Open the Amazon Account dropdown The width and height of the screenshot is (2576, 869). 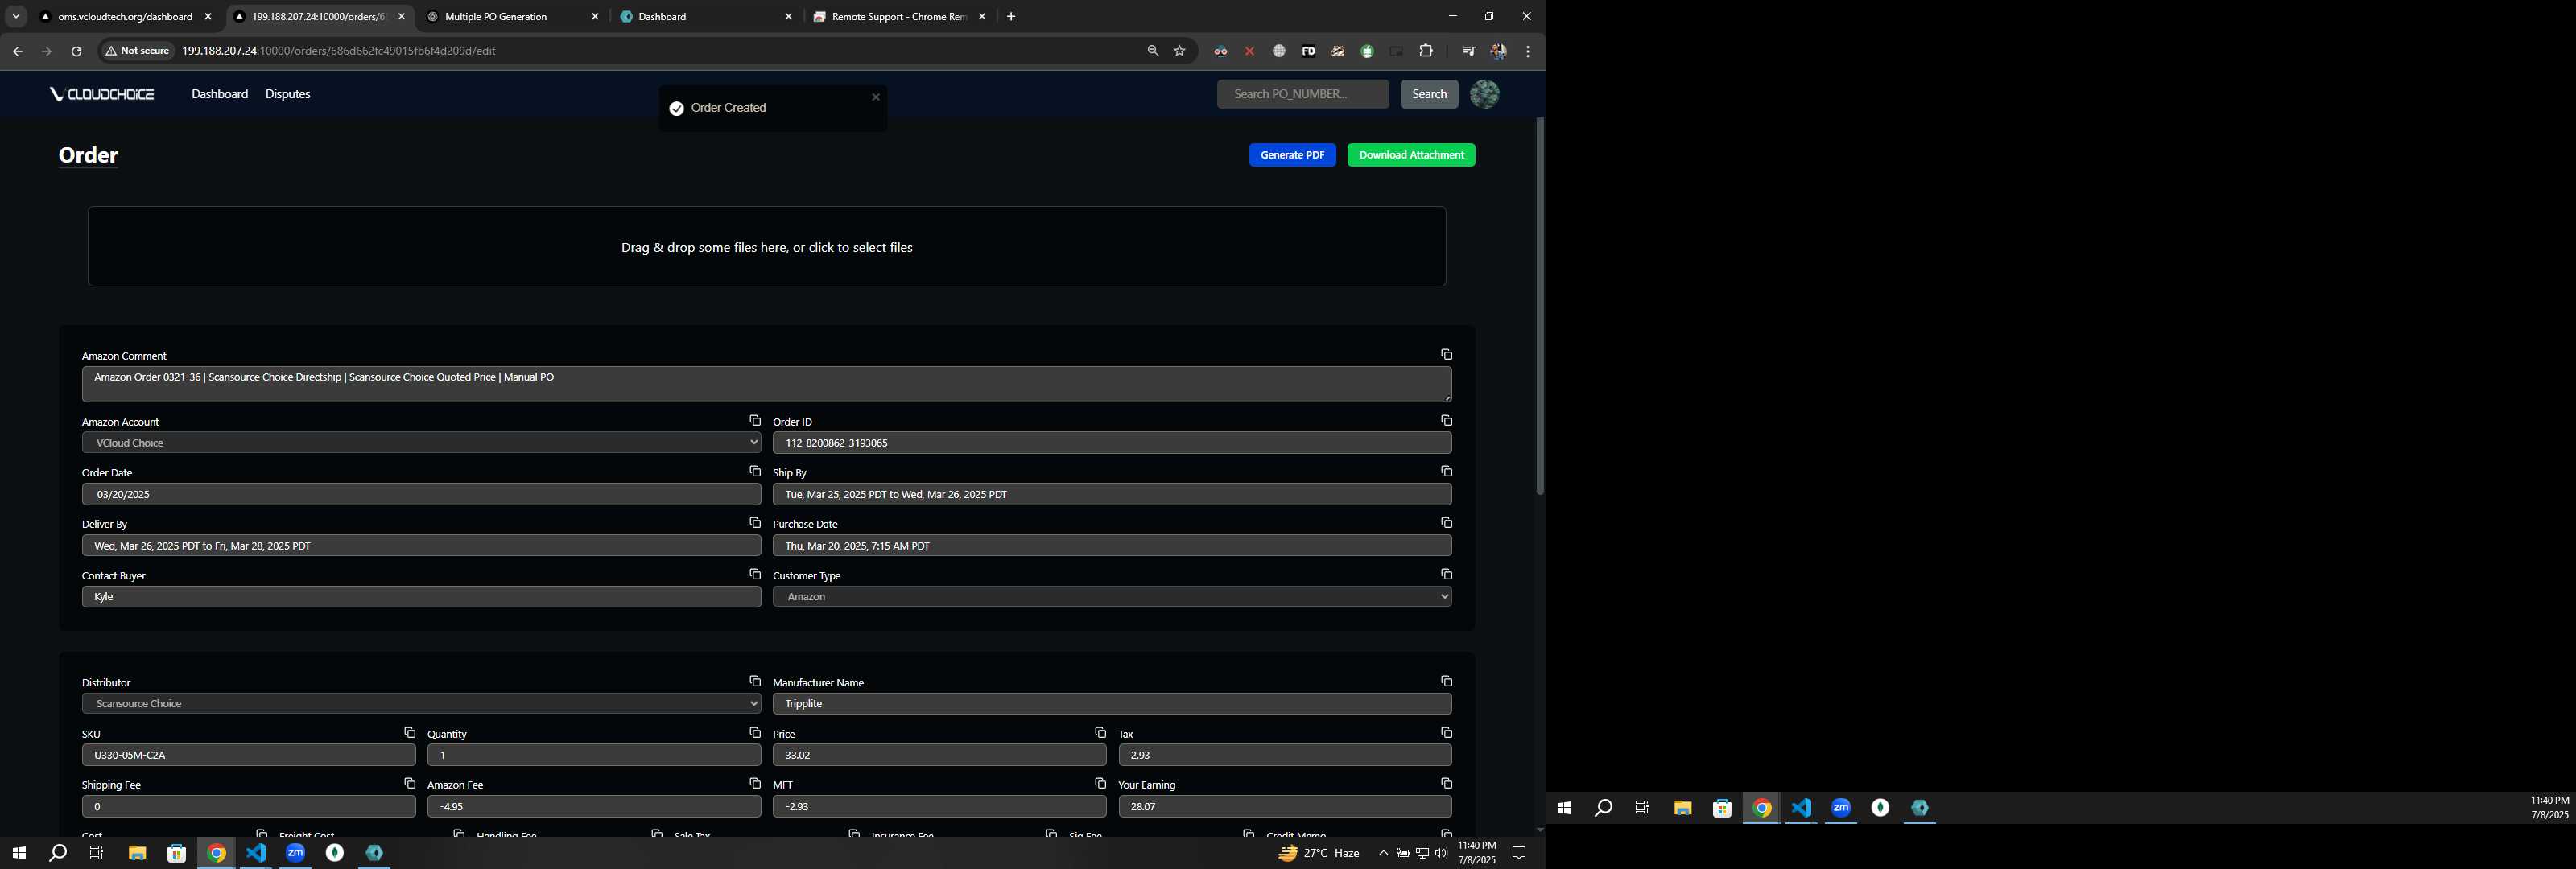pyautogui.click(x=421, y=443)
